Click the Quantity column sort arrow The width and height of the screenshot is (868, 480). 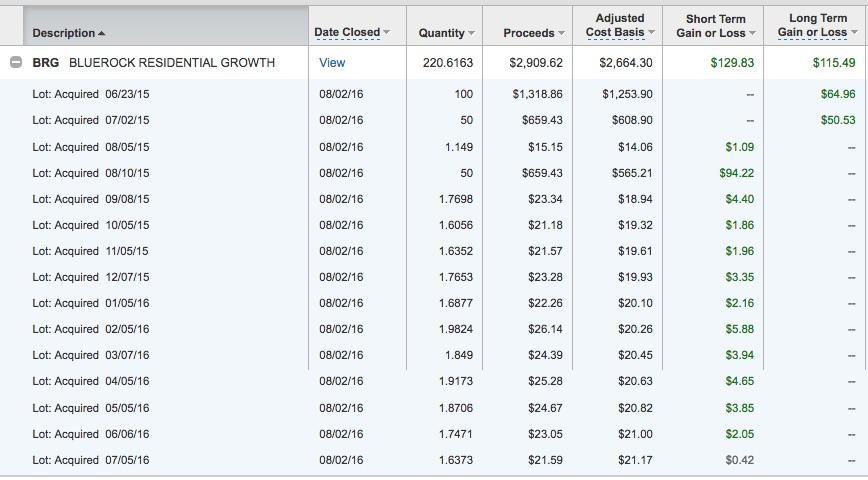[472, 34]
